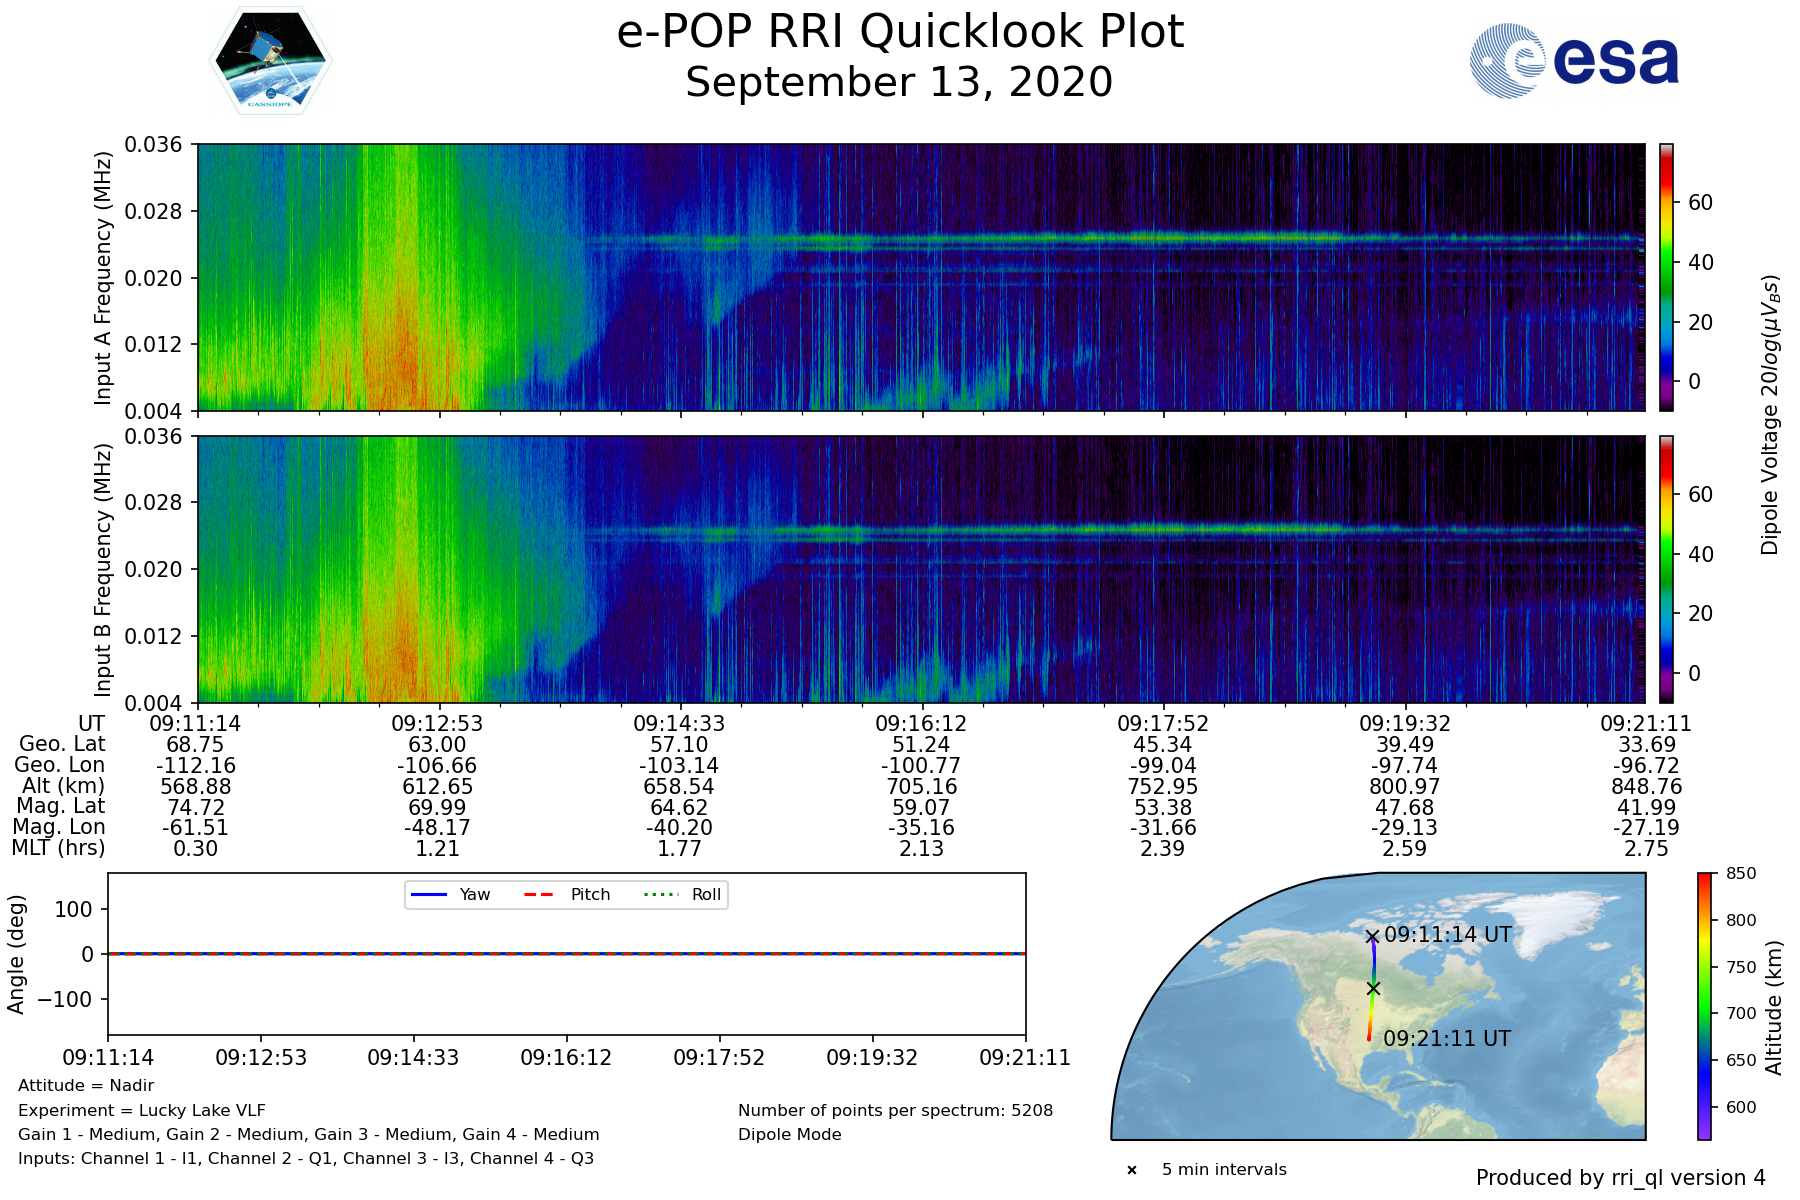Screen dimensions: 1800x1200
Task: Click the Input B dipole voltage colorbar
Action: 1666,569
